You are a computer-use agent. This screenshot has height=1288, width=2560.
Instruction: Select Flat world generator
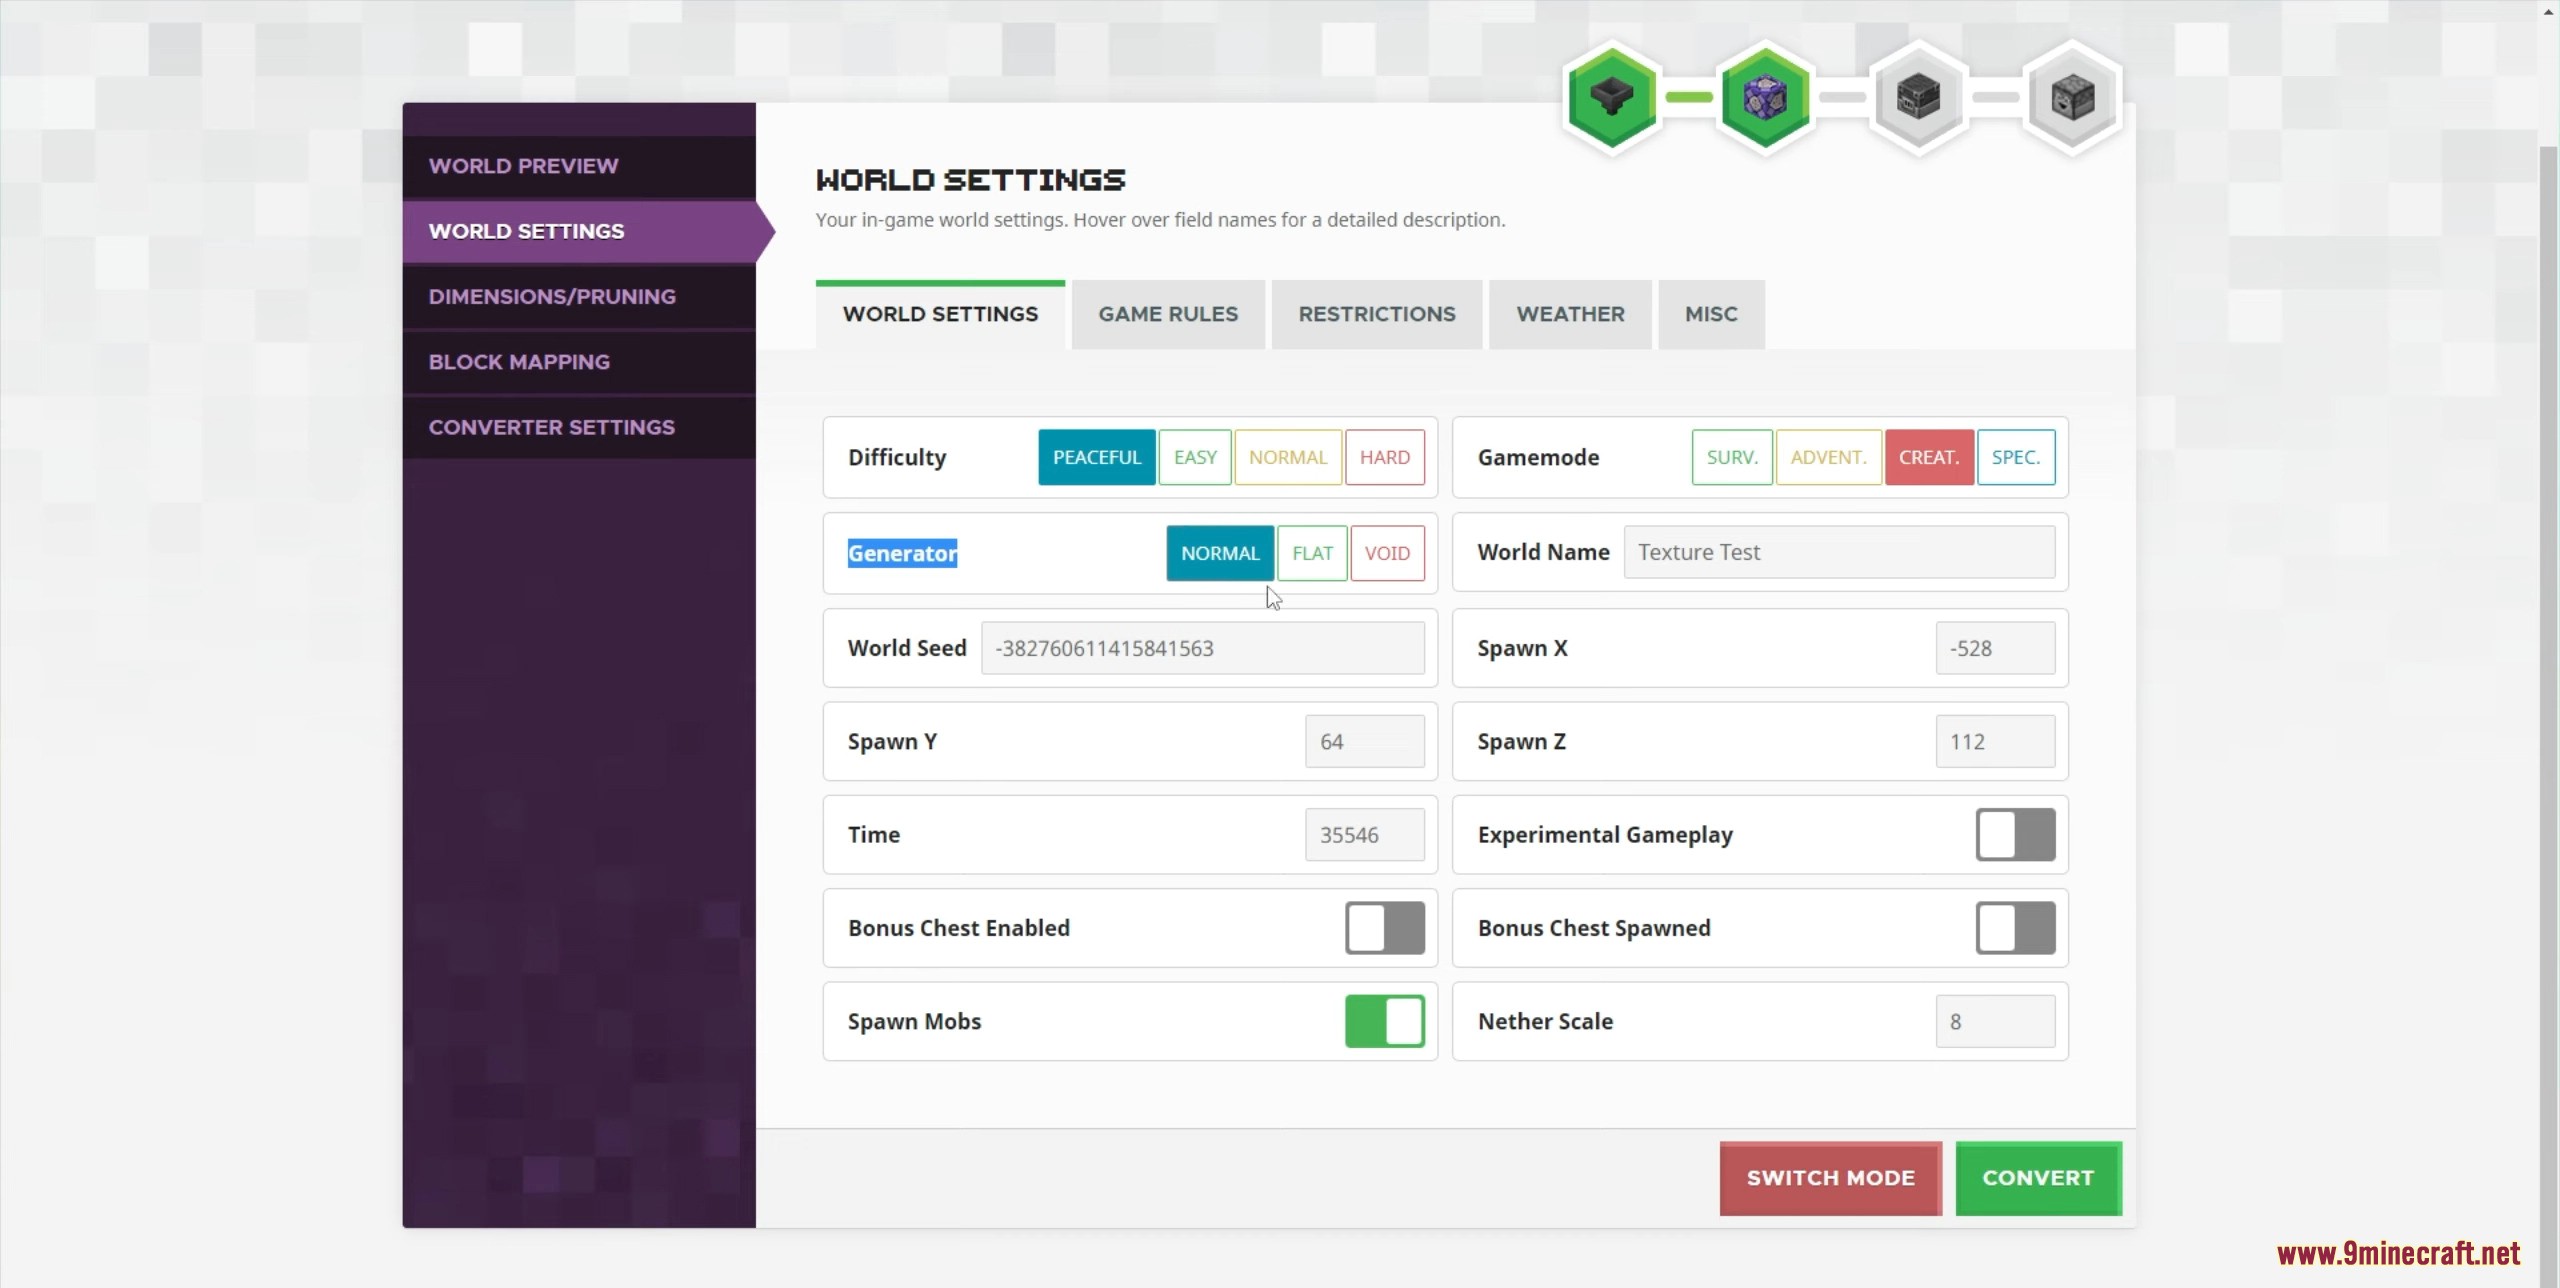point(1312,553)
